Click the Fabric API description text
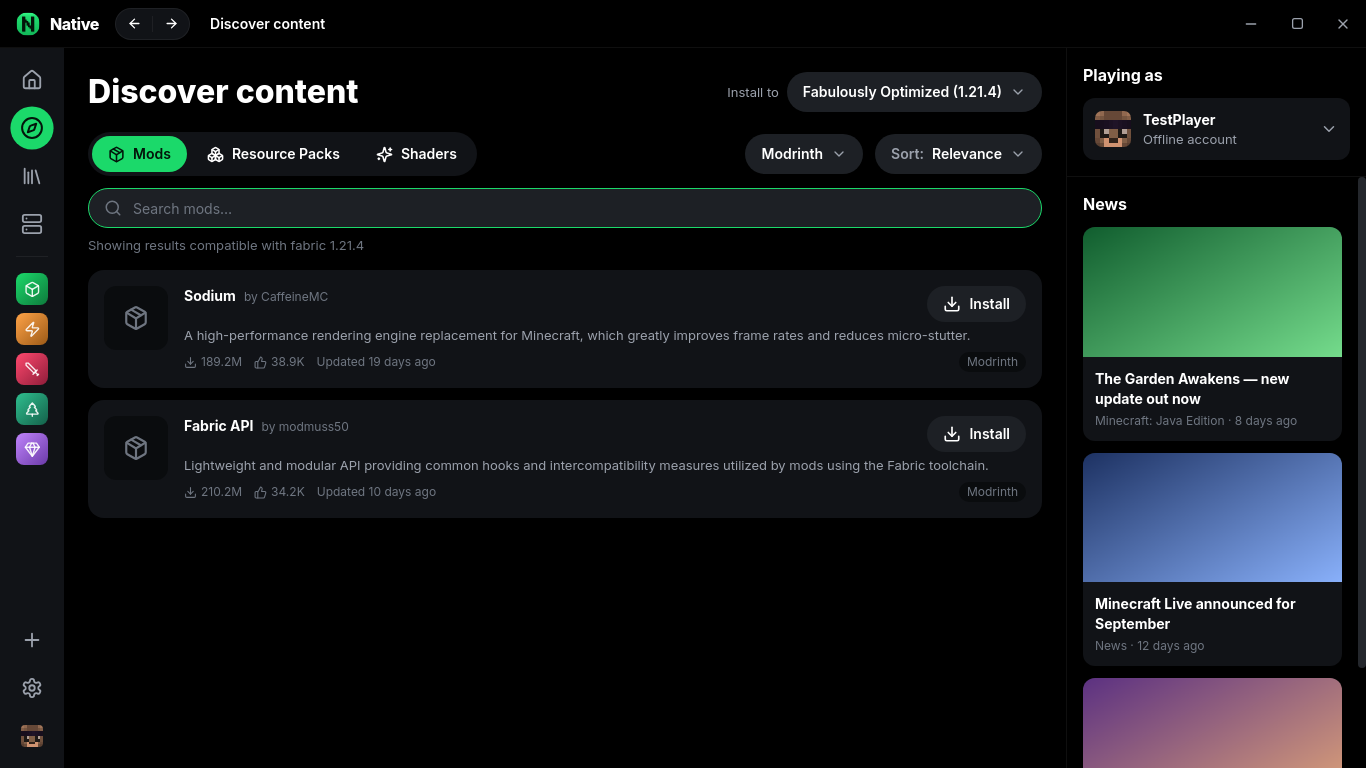Image resolution: width=1366 pixels, height=768 pixels. 586,466
